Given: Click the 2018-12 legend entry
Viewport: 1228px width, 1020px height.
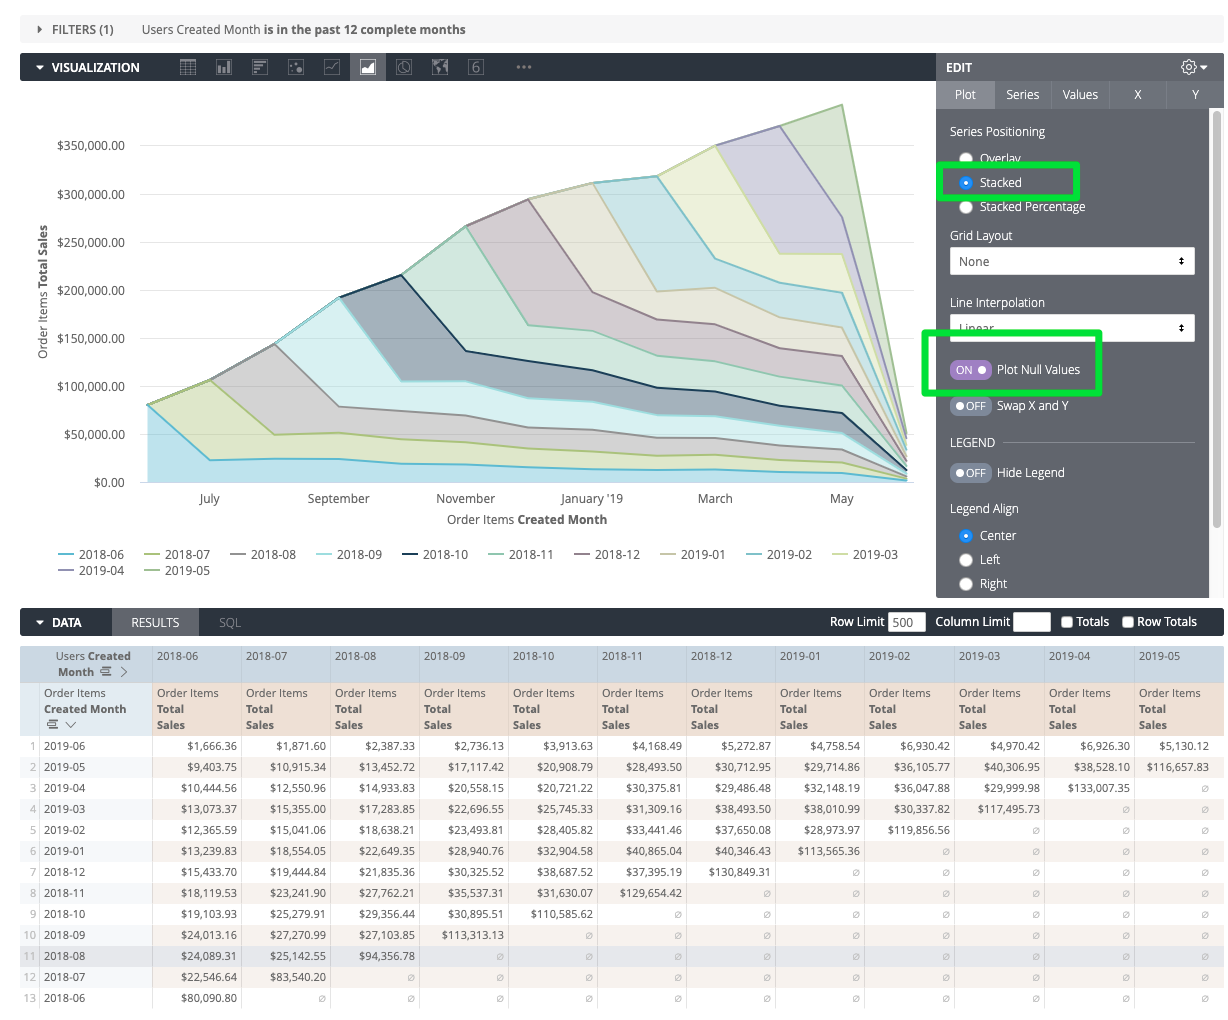Looking at the screenshot, I should pos(607,554).
